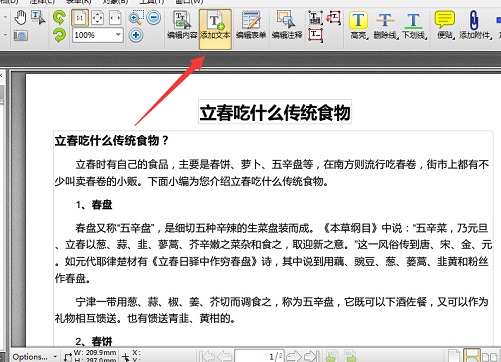
Task: Select the marquee zoom magnifier tool
Action: click(136, 17)
